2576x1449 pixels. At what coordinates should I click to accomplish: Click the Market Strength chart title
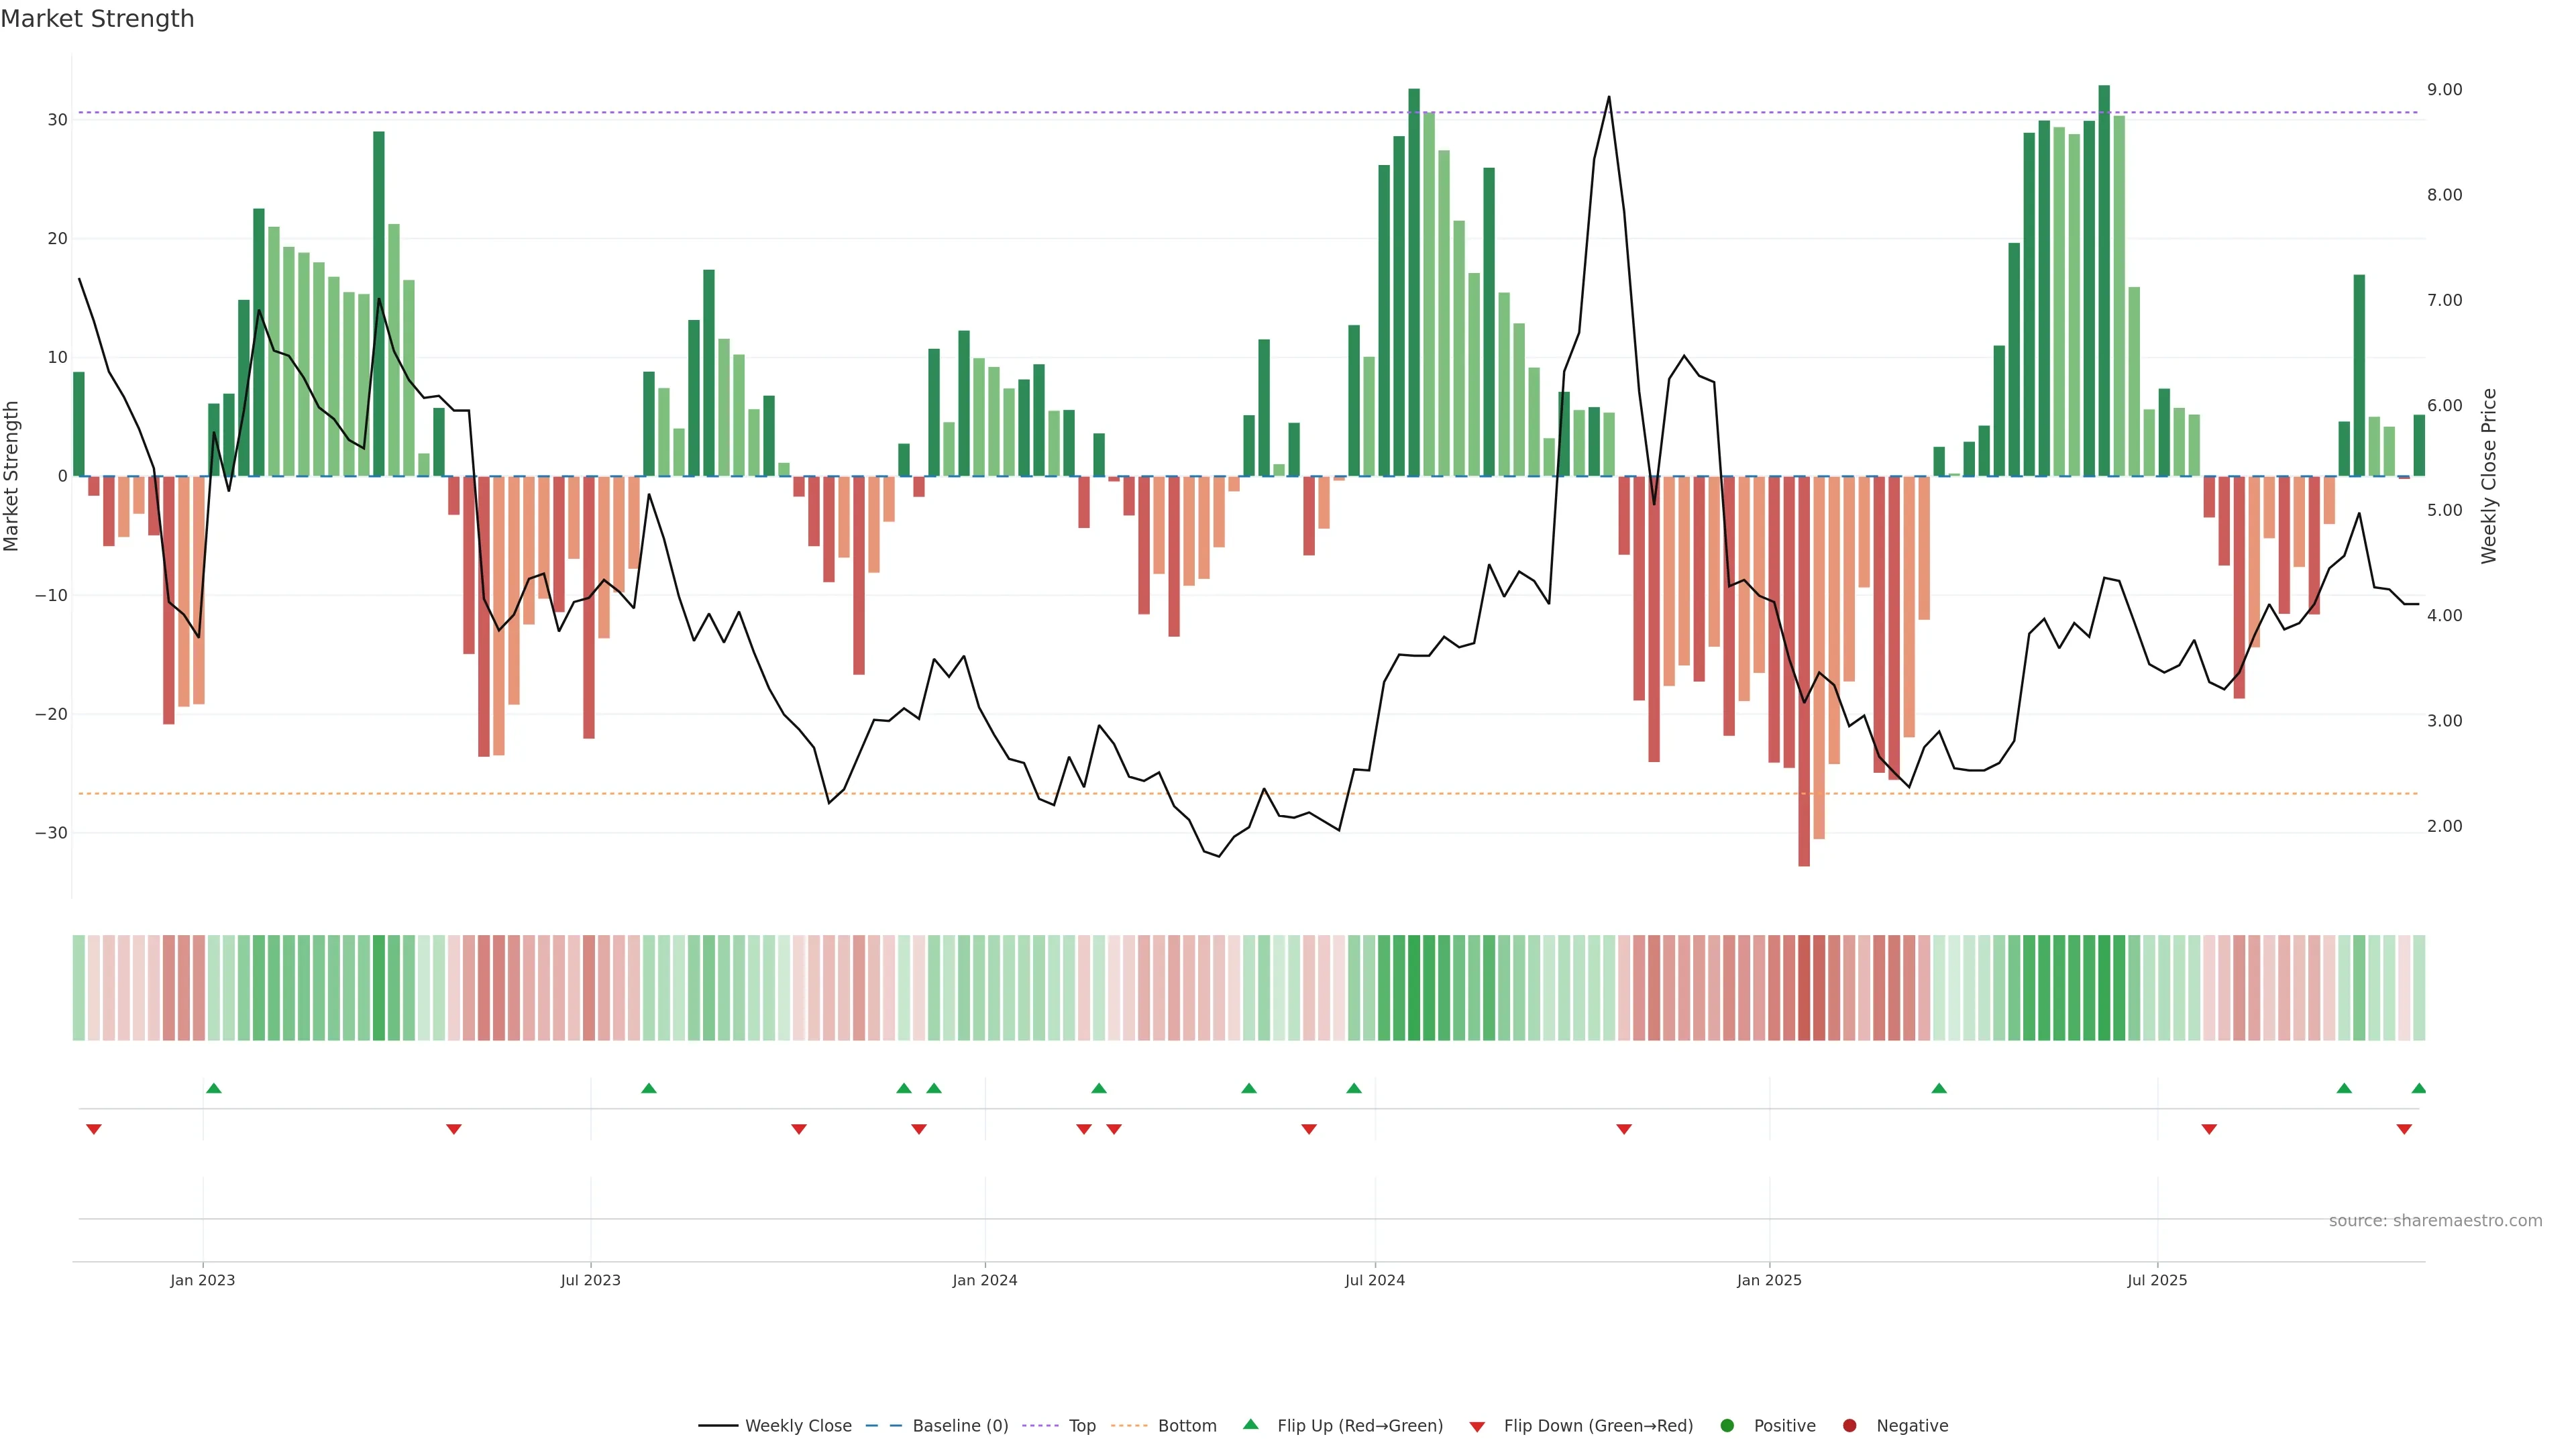tap(97, 19)
